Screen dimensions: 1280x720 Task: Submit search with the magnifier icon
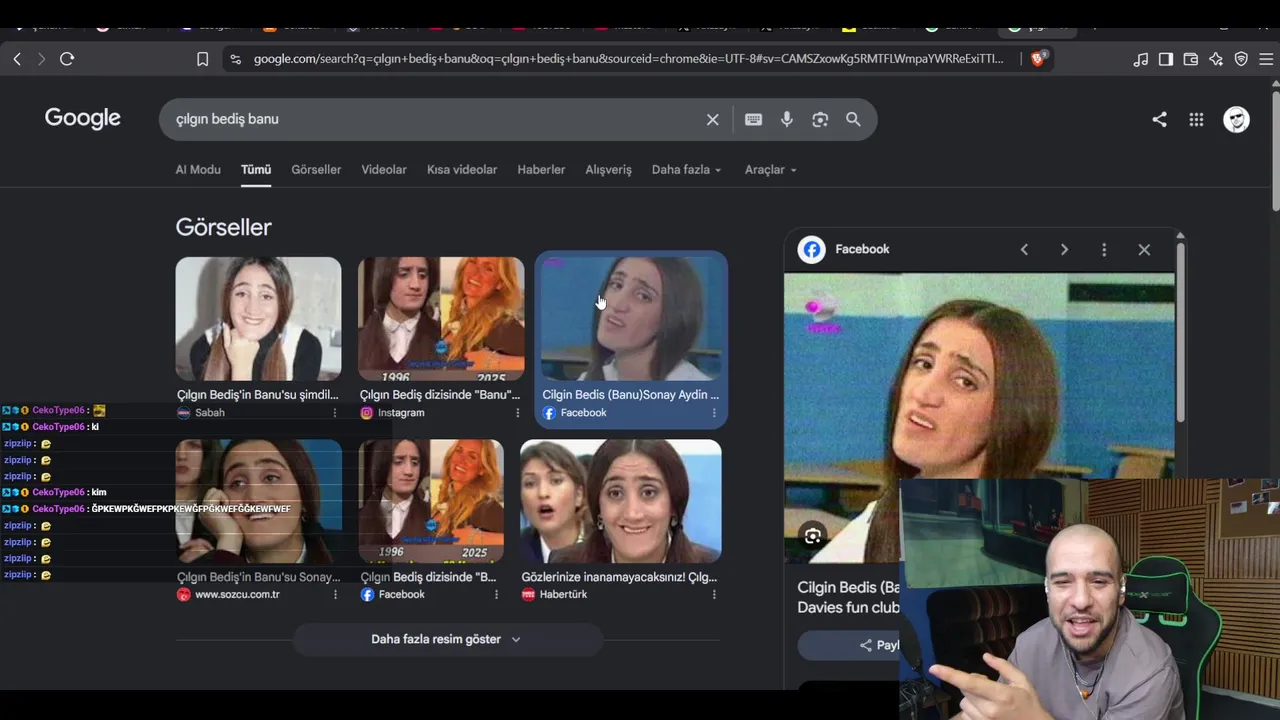853,120
